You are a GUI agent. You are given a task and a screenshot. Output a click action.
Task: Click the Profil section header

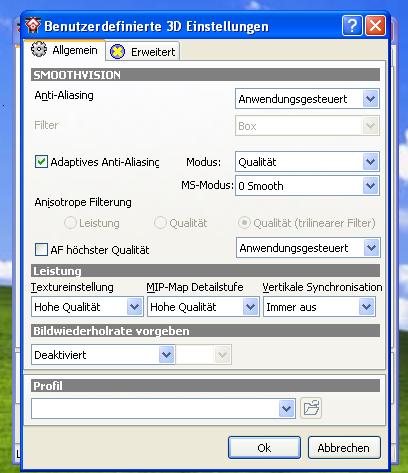click(x=205, y=385)
